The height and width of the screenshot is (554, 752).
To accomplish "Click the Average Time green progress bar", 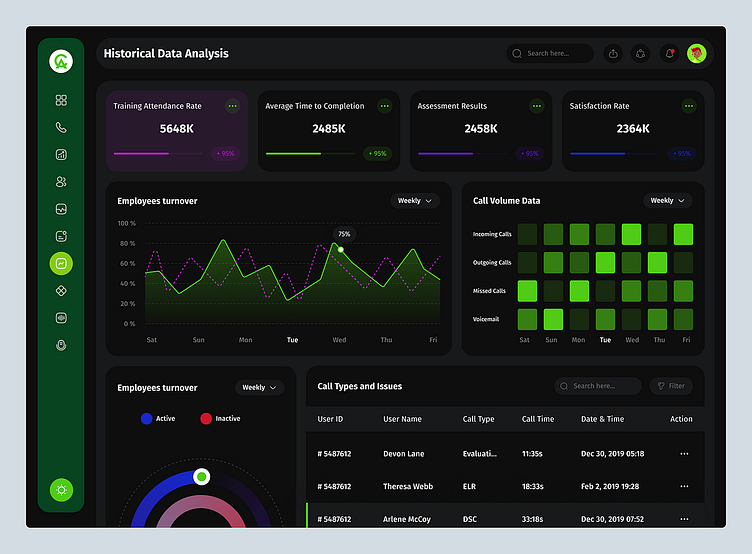I will pos(310,153).
